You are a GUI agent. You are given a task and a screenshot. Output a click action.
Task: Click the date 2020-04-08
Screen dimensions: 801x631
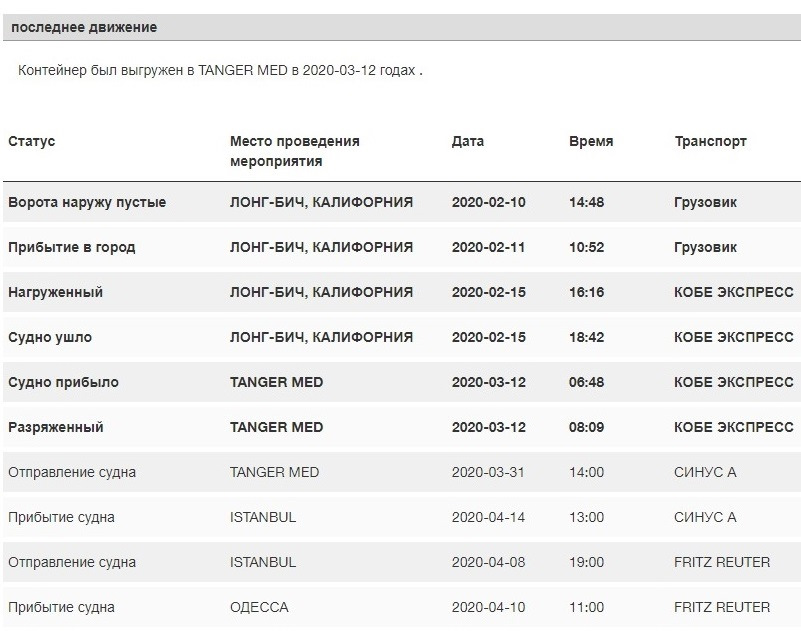488,562
